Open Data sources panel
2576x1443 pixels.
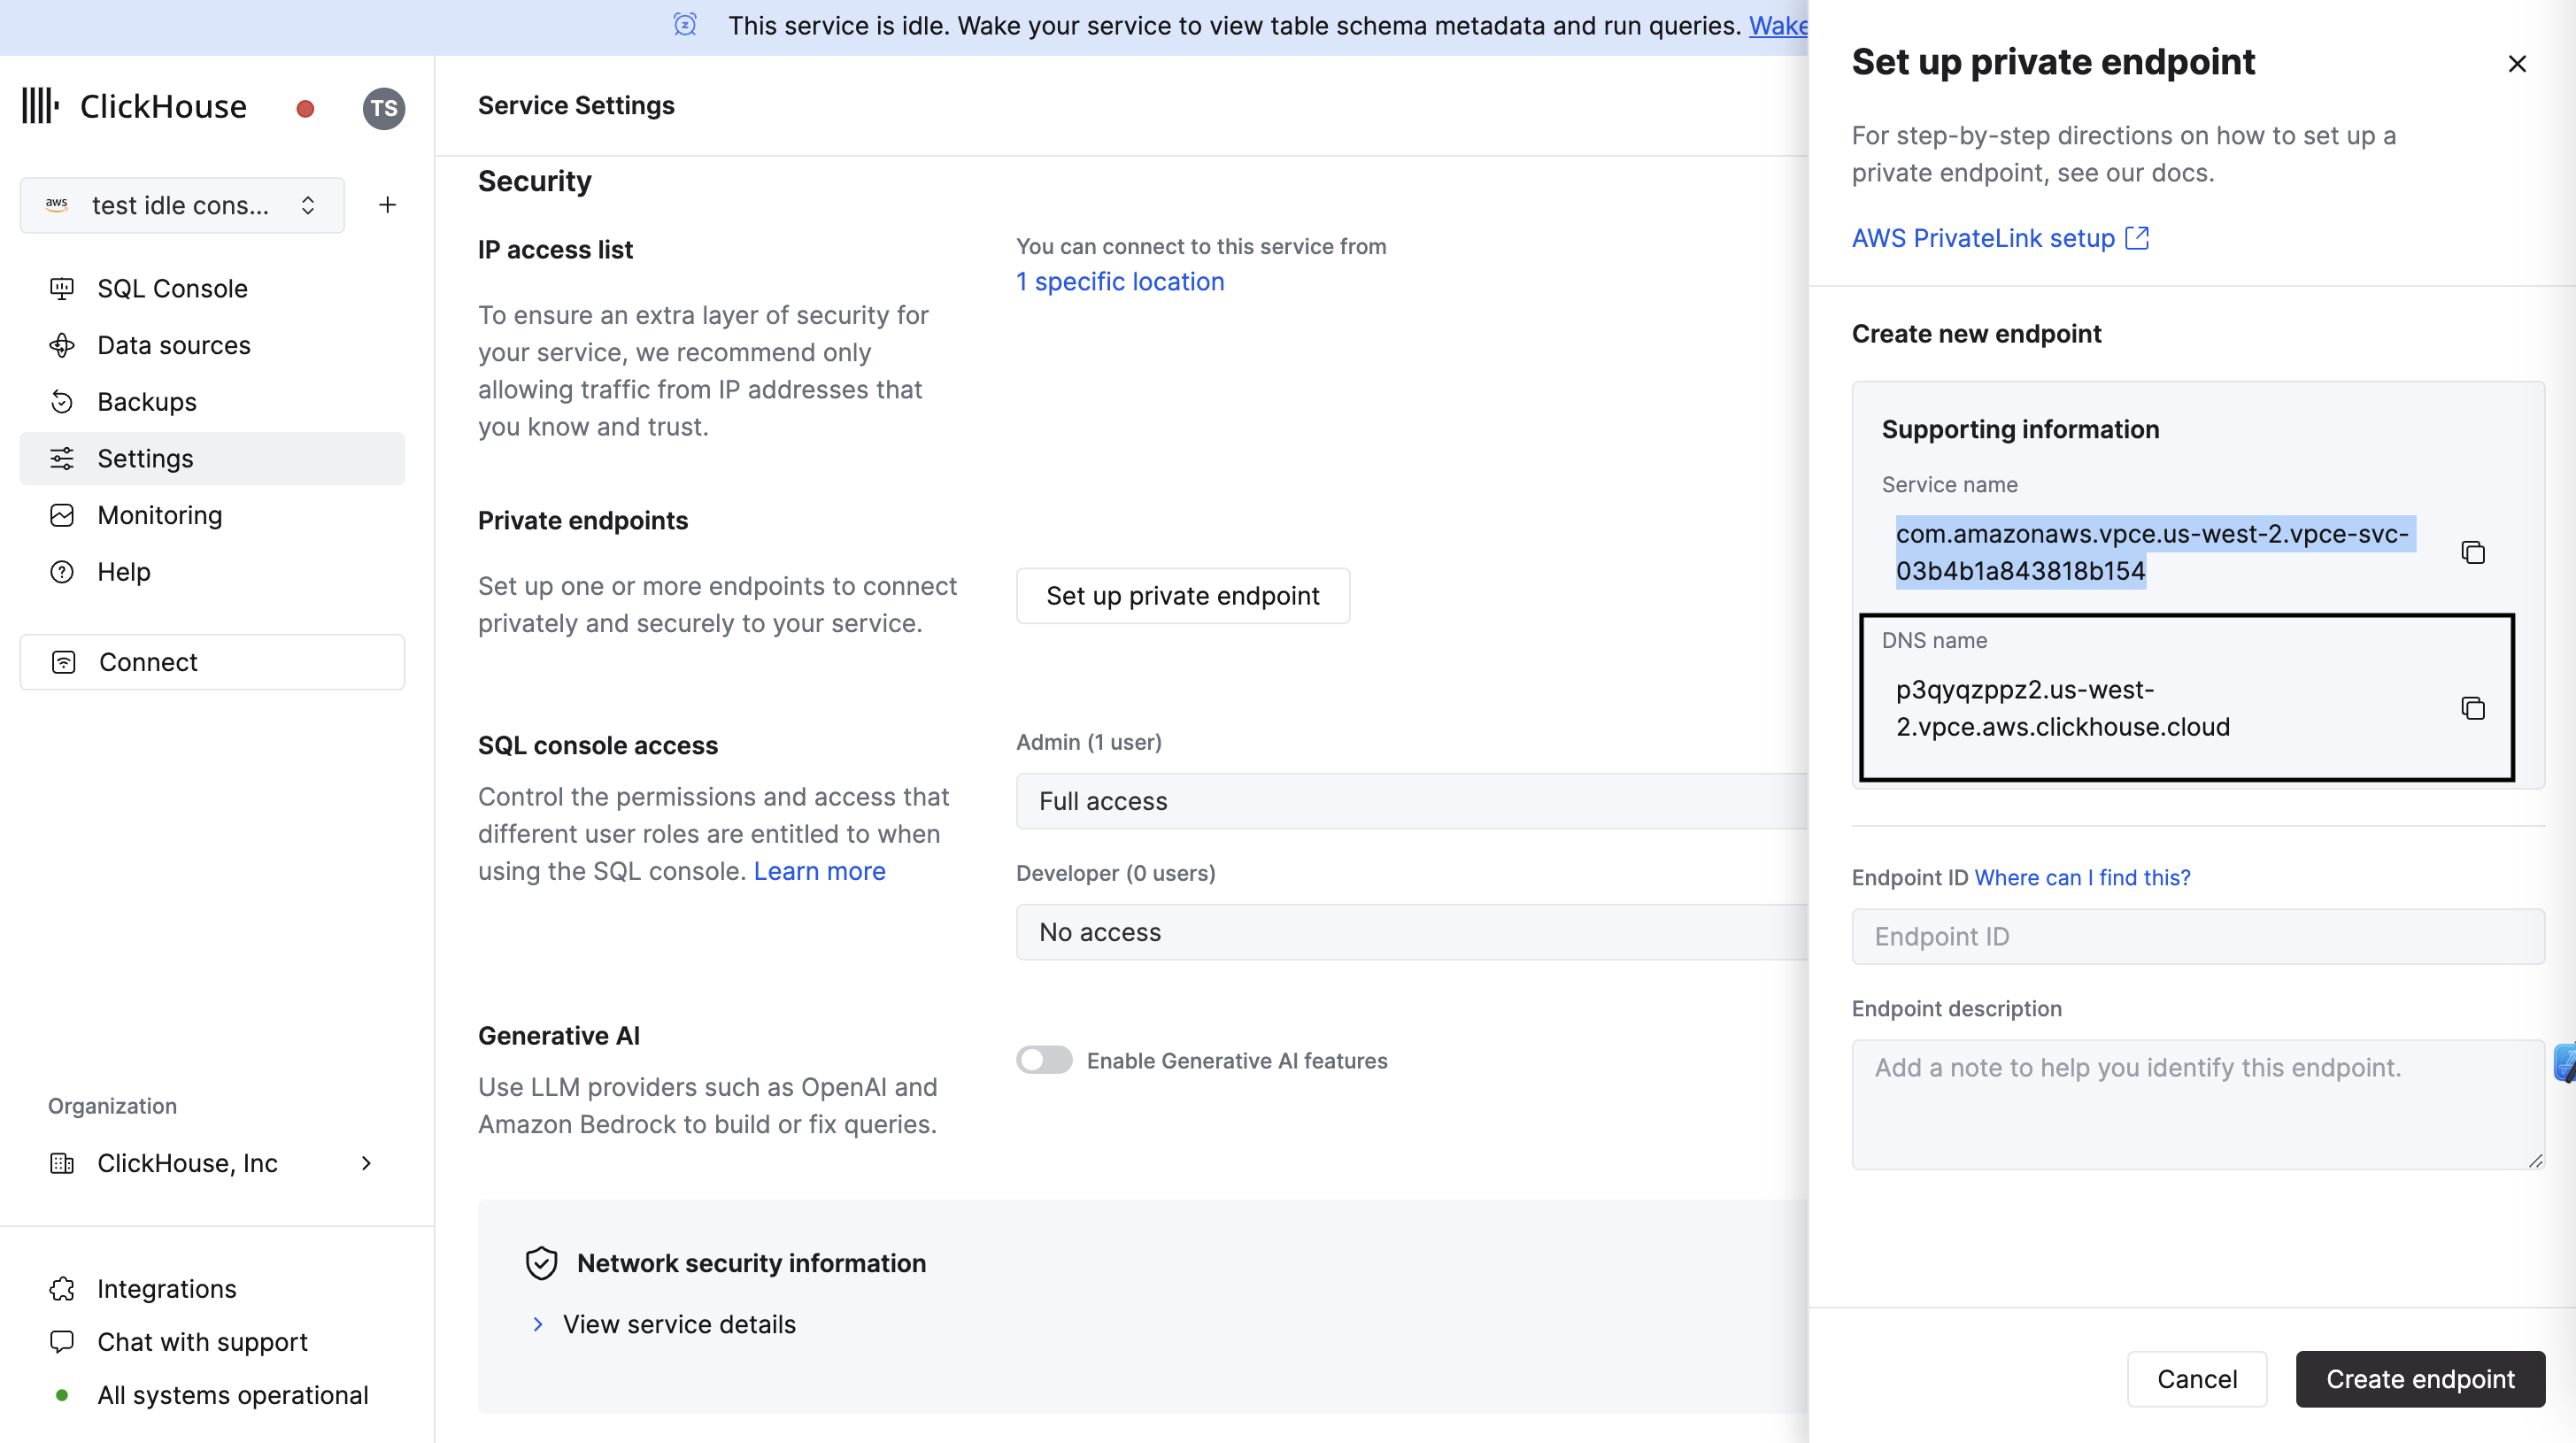click(x=175, y=345)
